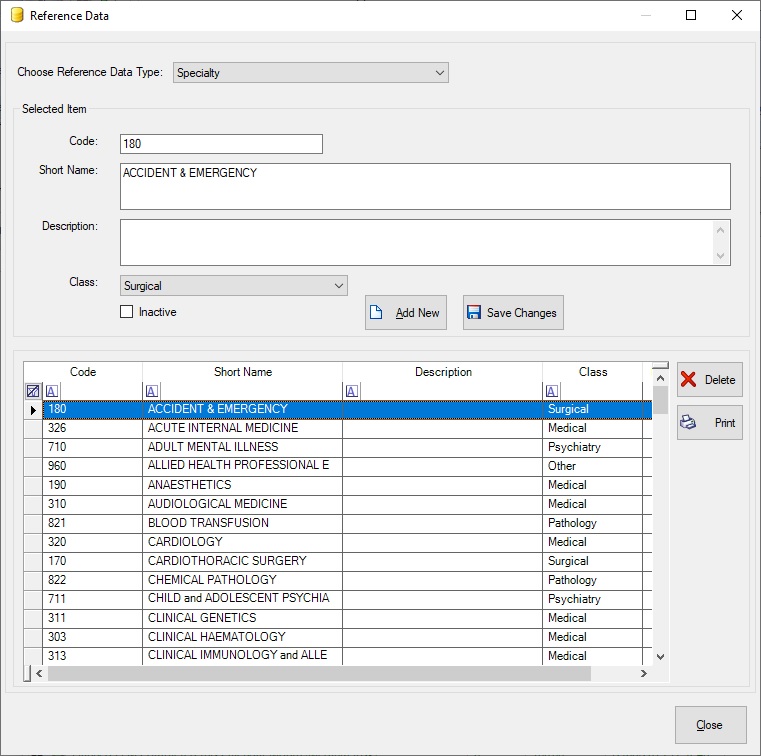Click the row indicator arrow for code 180
This screenshot has width=761, height=756.
(33, 410)
